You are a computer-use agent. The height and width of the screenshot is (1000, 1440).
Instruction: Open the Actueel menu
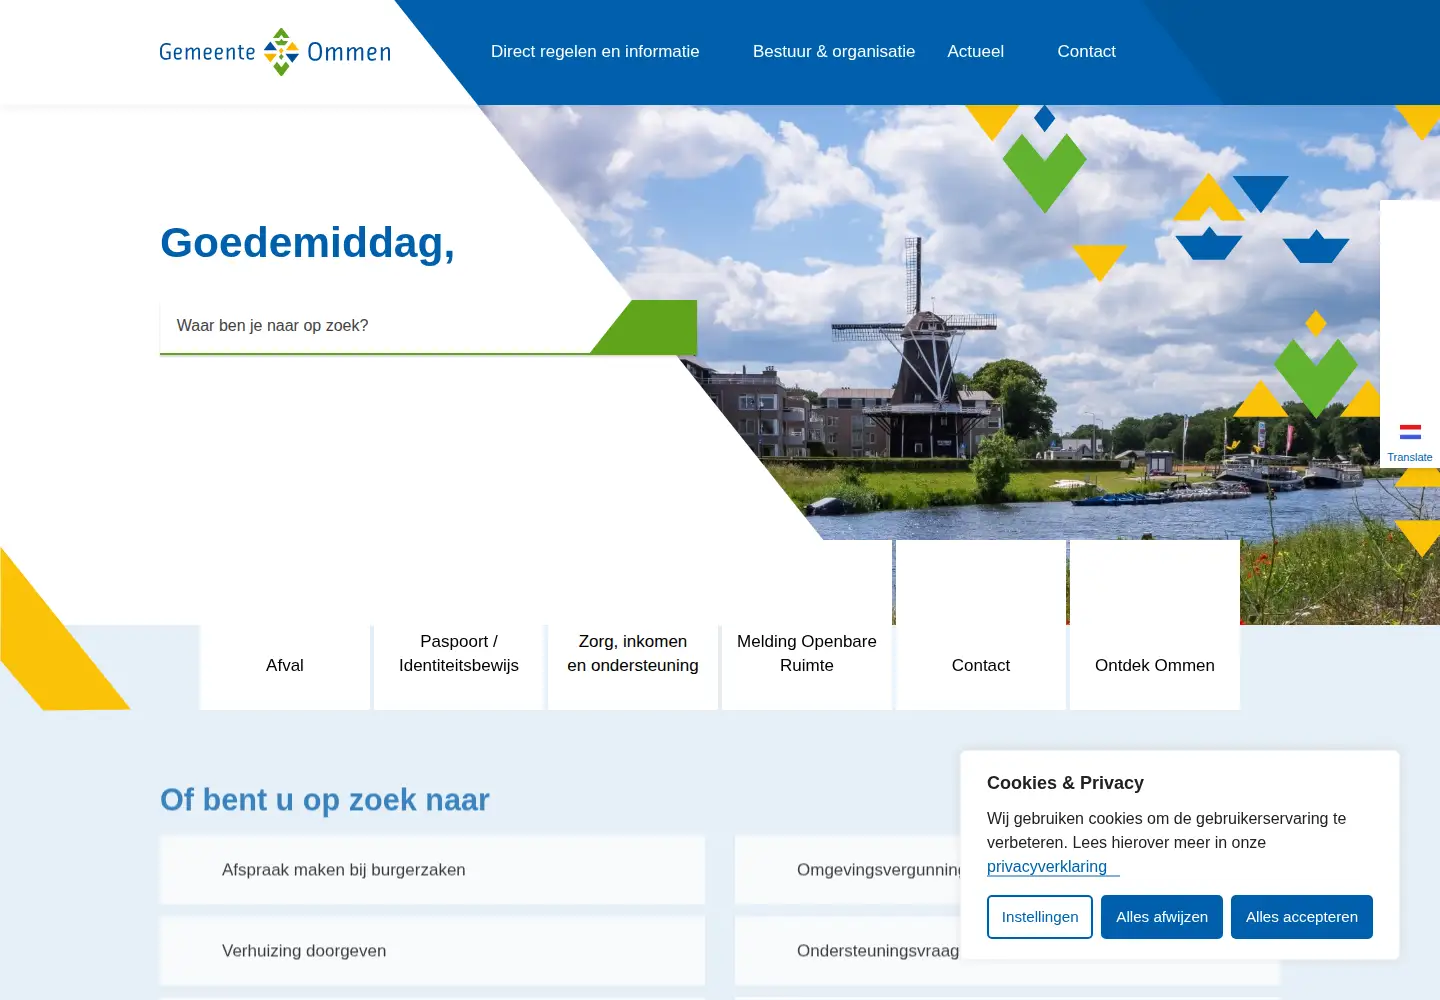point(976,52)
